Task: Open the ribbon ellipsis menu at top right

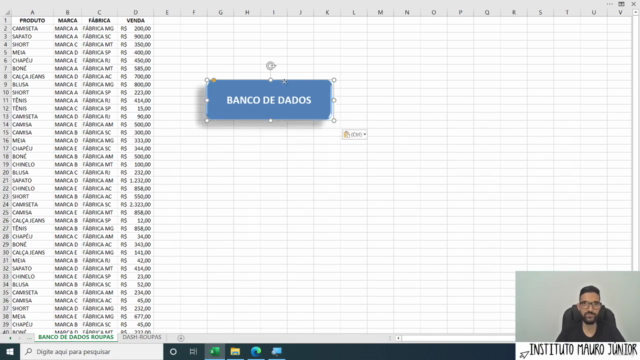Action: click(x=609, y=4)
